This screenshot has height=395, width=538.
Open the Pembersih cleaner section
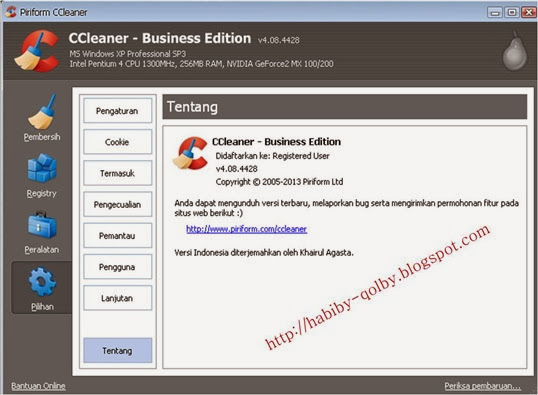pos(42,118)
